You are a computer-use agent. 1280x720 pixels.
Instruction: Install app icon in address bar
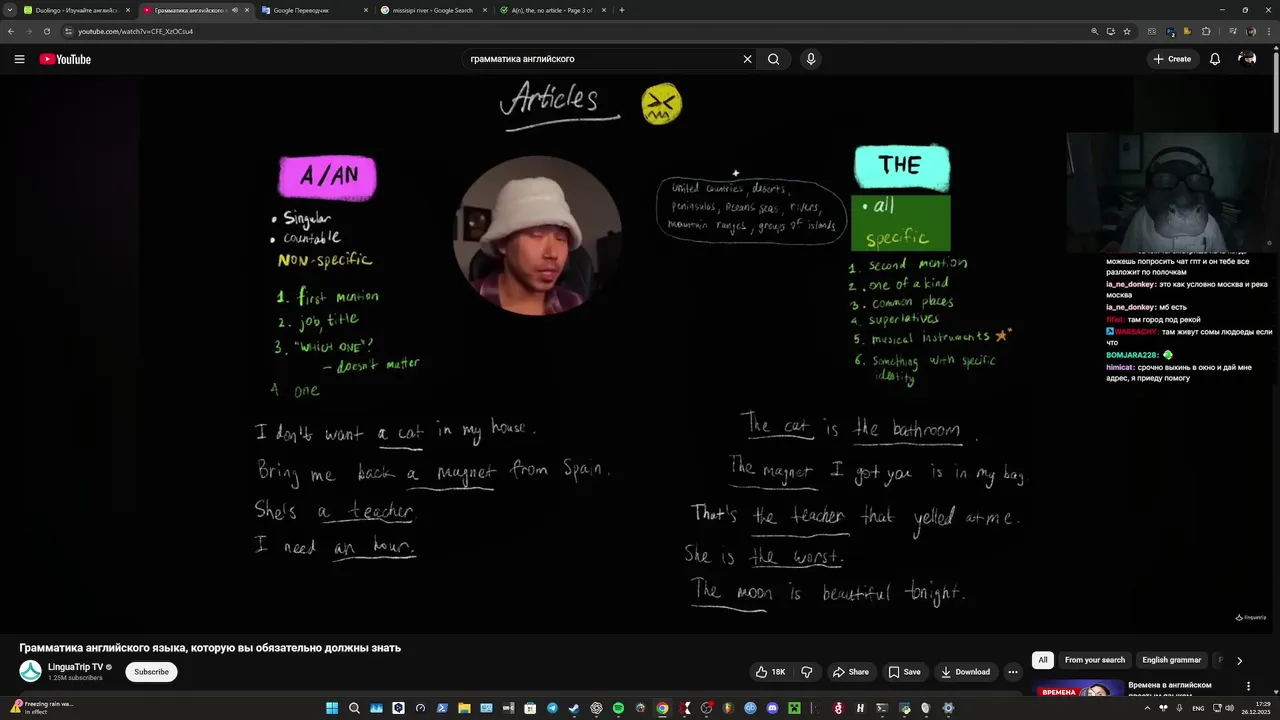1111,31
